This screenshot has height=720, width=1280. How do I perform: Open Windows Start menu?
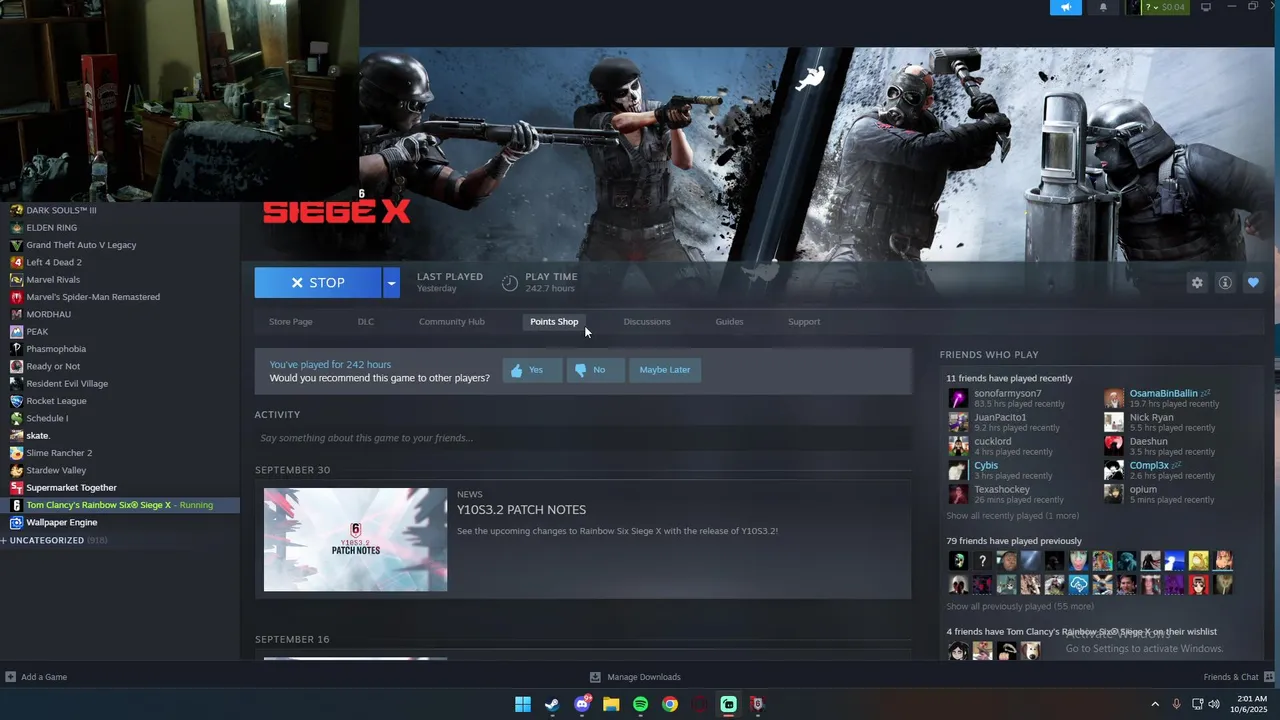[523, 704]
